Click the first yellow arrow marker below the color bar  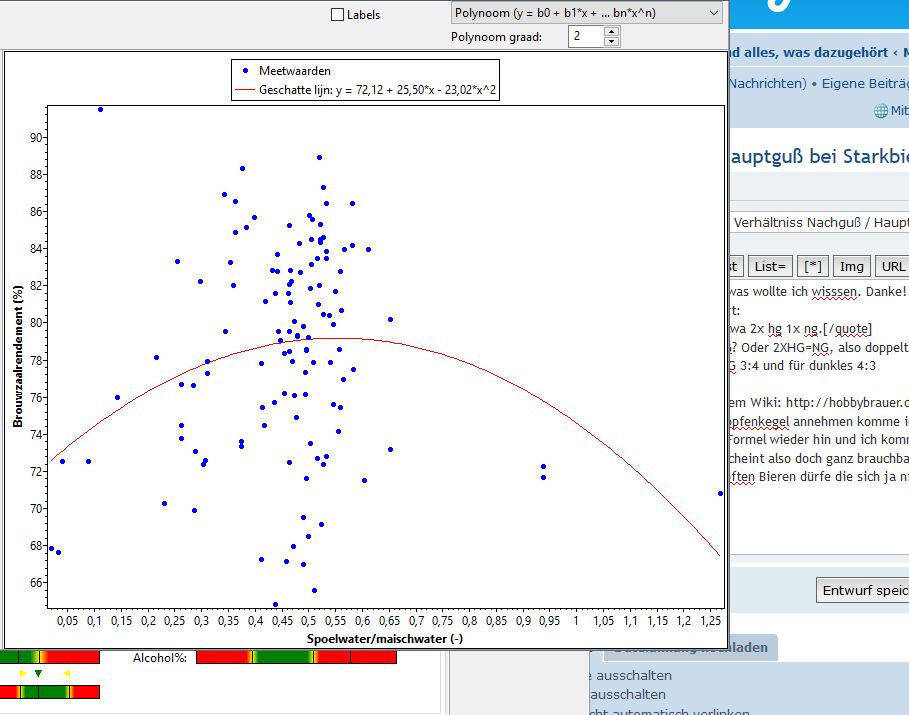pos(22,674)
